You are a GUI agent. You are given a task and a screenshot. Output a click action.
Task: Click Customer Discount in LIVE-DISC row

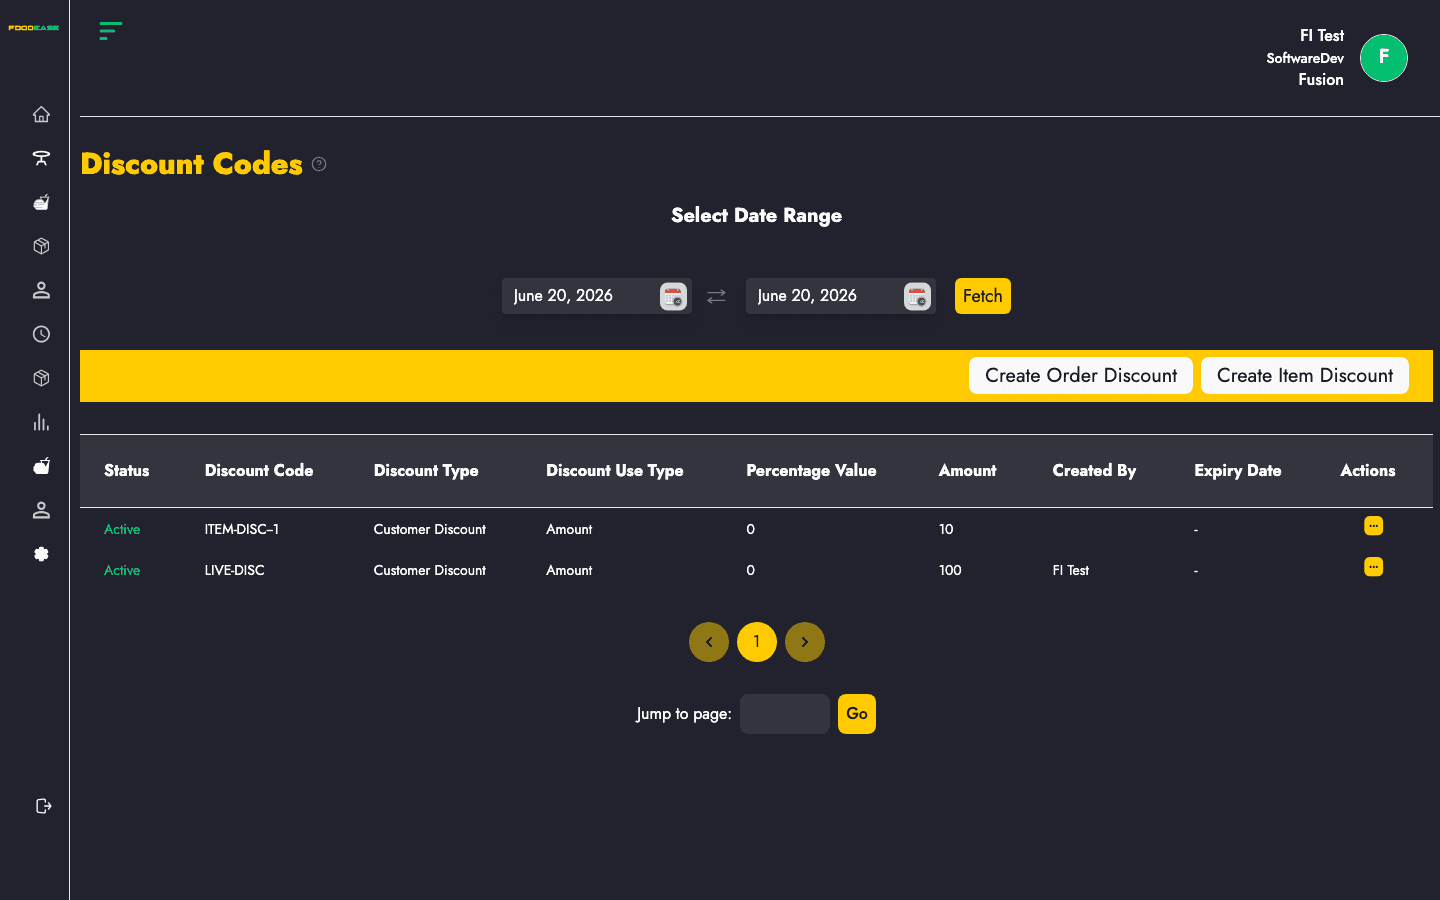point(430,571)
